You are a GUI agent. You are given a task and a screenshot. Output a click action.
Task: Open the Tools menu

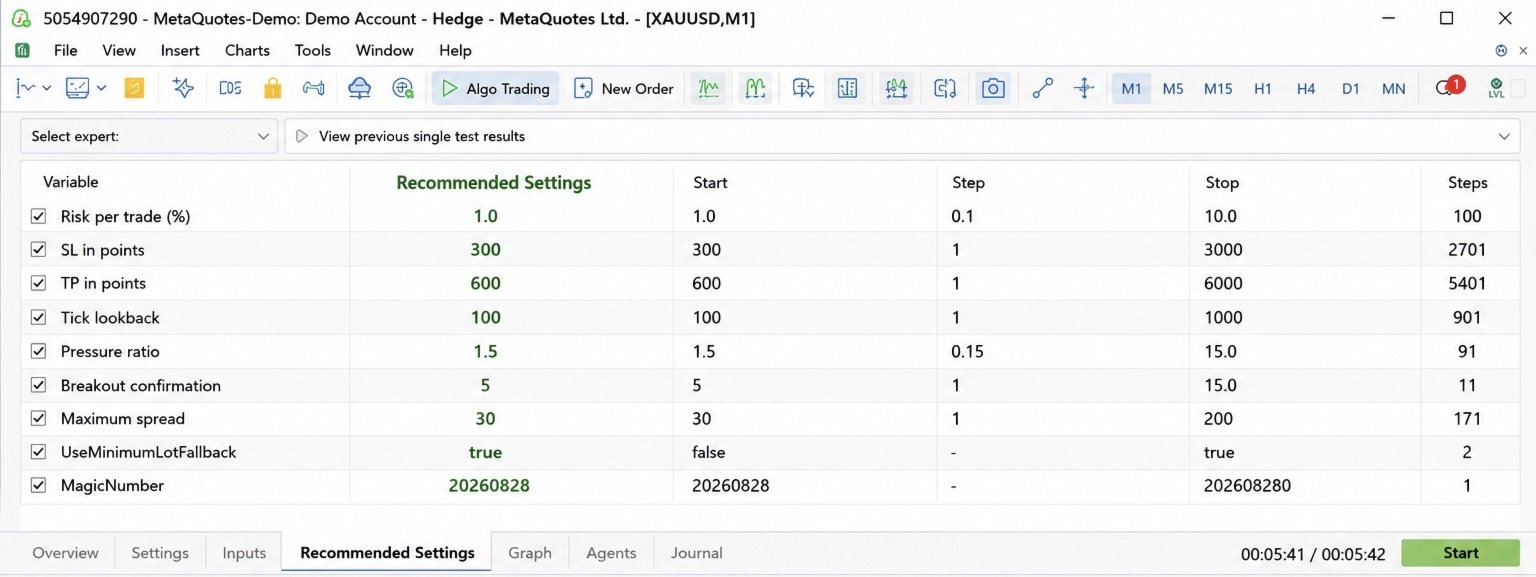coord(313,50)
